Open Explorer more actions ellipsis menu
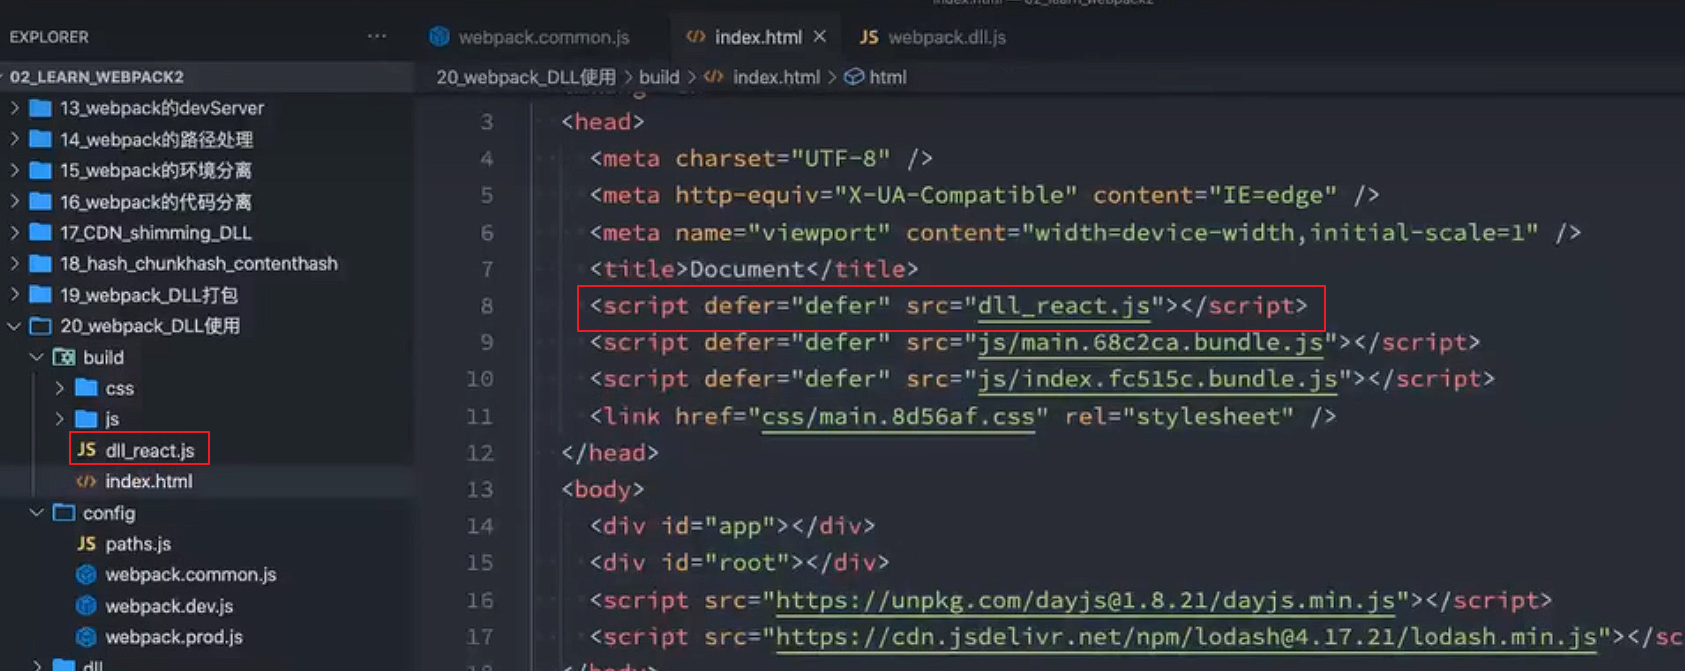The height and width of the screenshot is (671, 1685). click(376, 36)
